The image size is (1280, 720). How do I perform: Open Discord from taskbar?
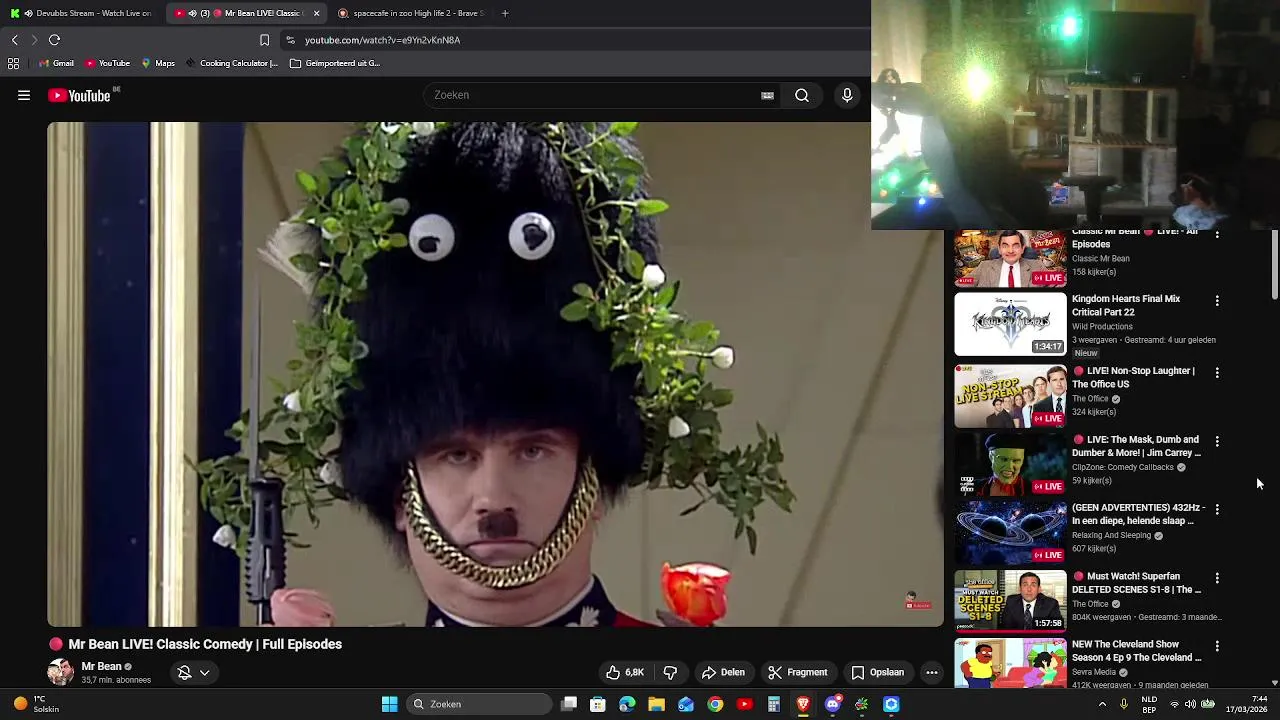(832, 704)
